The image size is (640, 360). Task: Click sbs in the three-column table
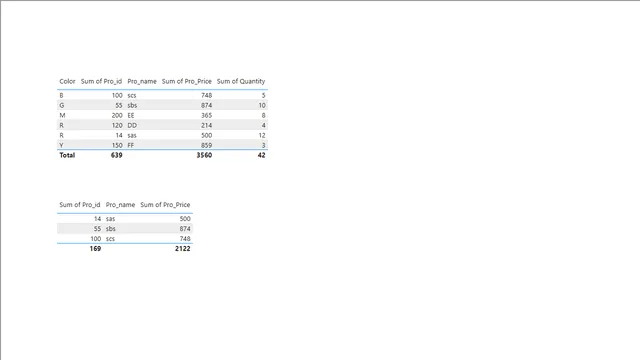pos(111,229)
